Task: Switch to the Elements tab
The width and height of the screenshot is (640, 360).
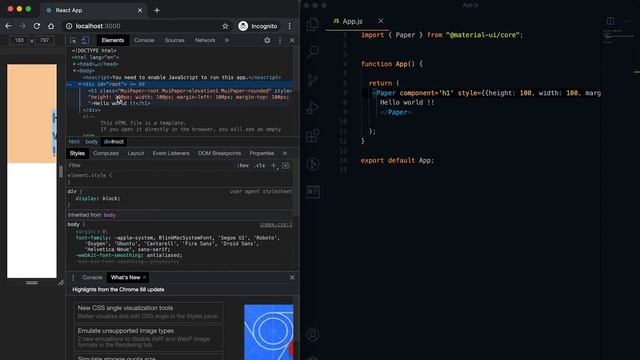Action: 113,40
